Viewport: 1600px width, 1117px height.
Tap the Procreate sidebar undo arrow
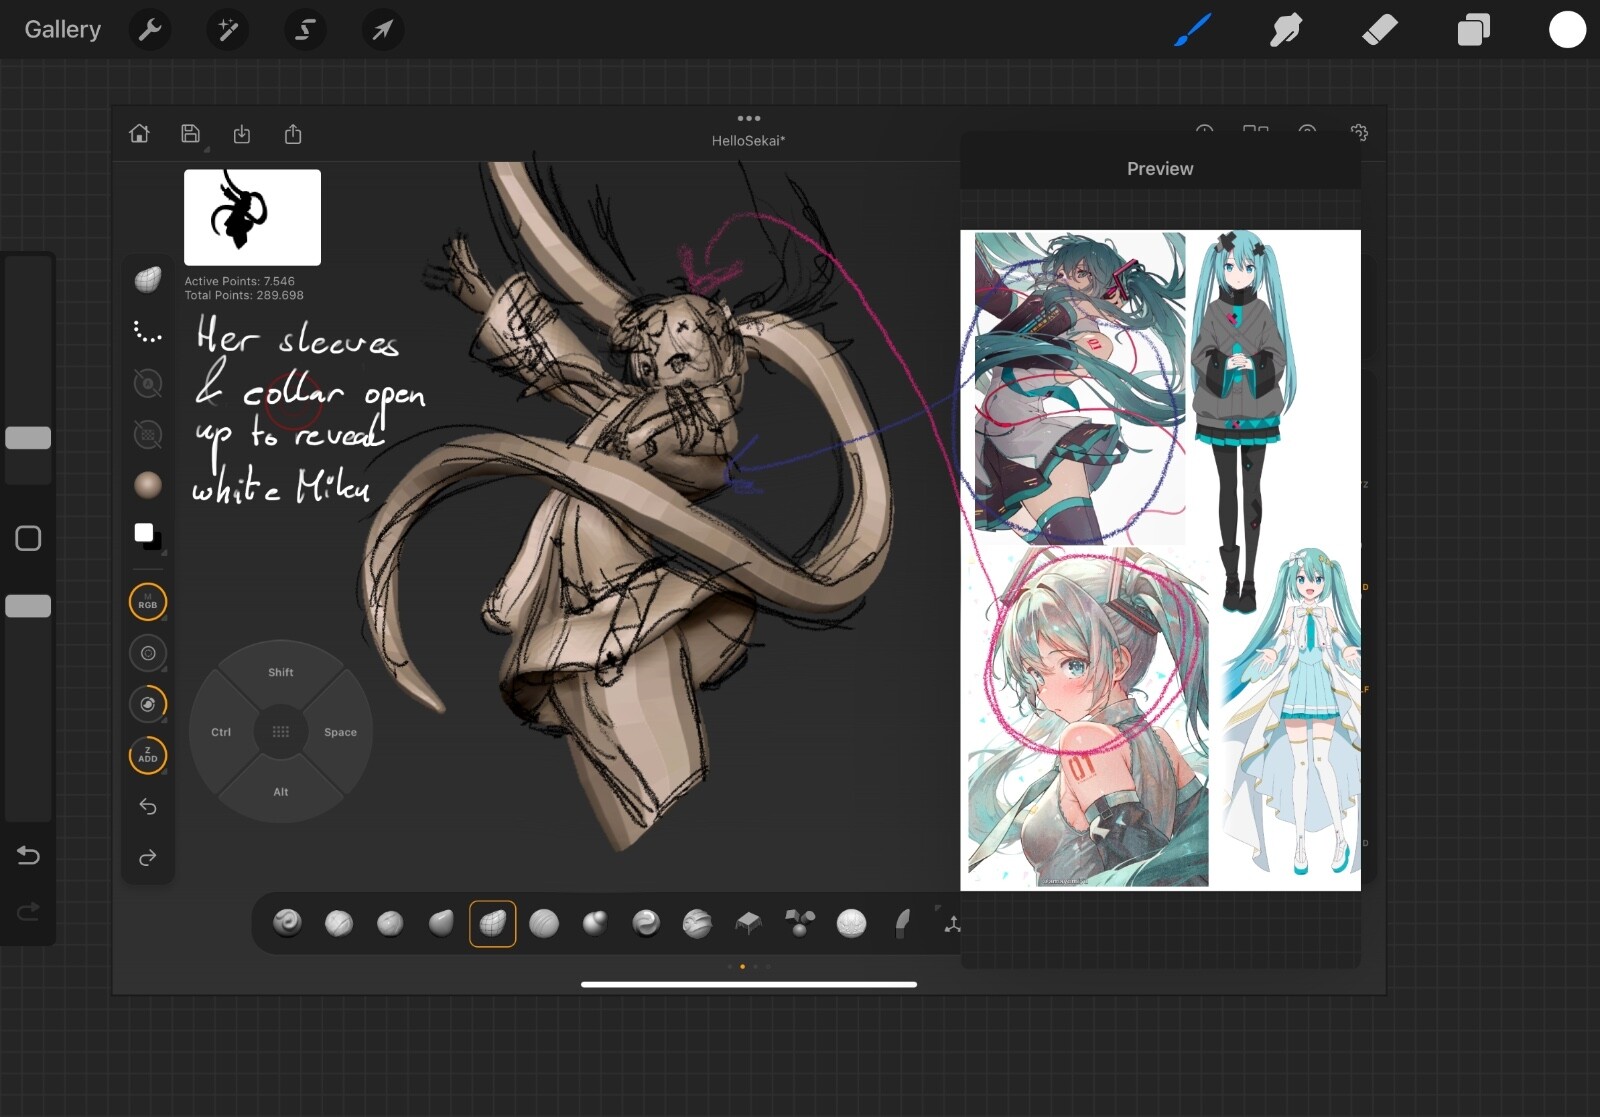28,855
